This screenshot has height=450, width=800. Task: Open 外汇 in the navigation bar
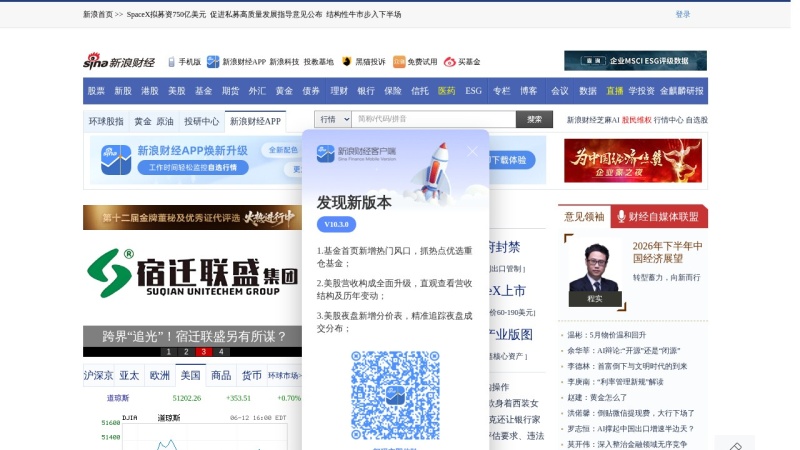point(257,91)
